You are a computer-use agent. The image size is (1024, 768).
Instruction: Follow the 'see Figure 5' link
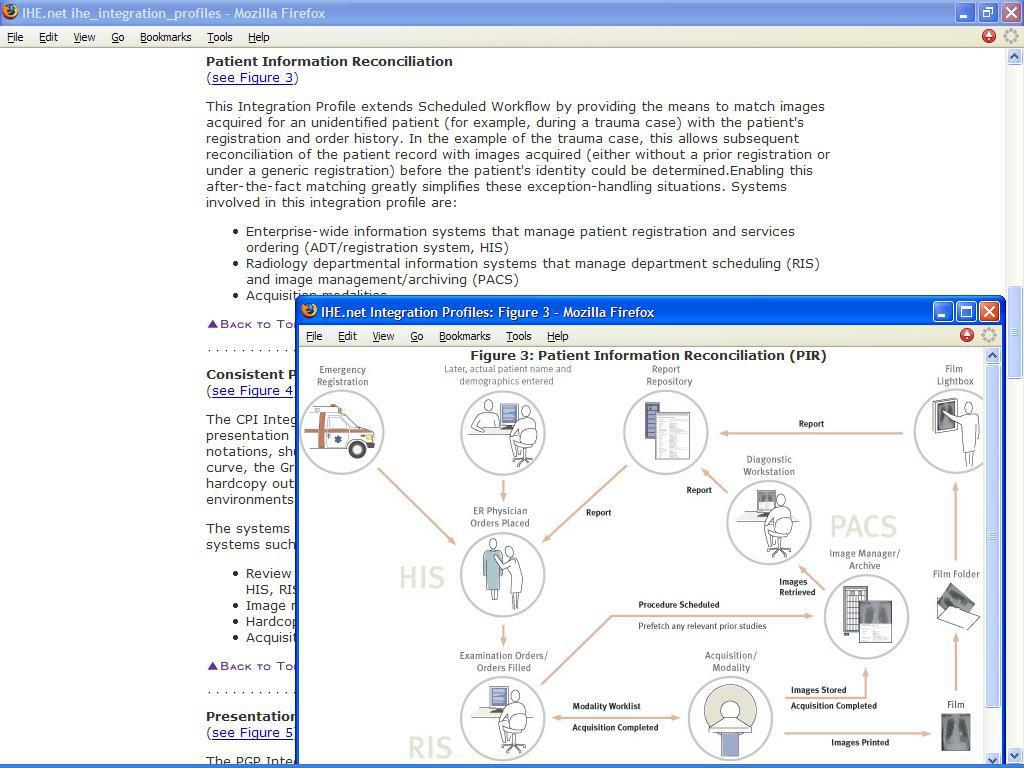252,733
